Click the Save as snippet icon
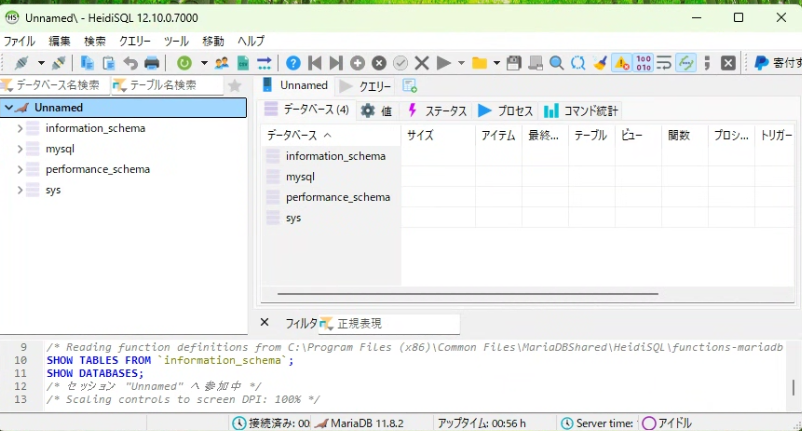Image resolution: width=802 pixels, height=431 pixels. [x=536, y=63]
